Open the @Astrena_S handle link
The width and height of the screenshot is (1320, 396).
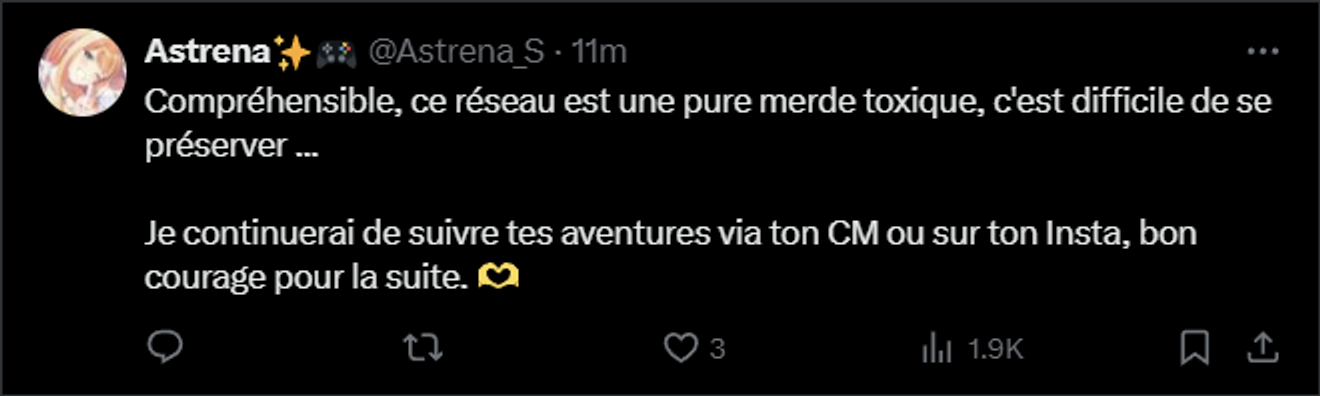(457, 52)
